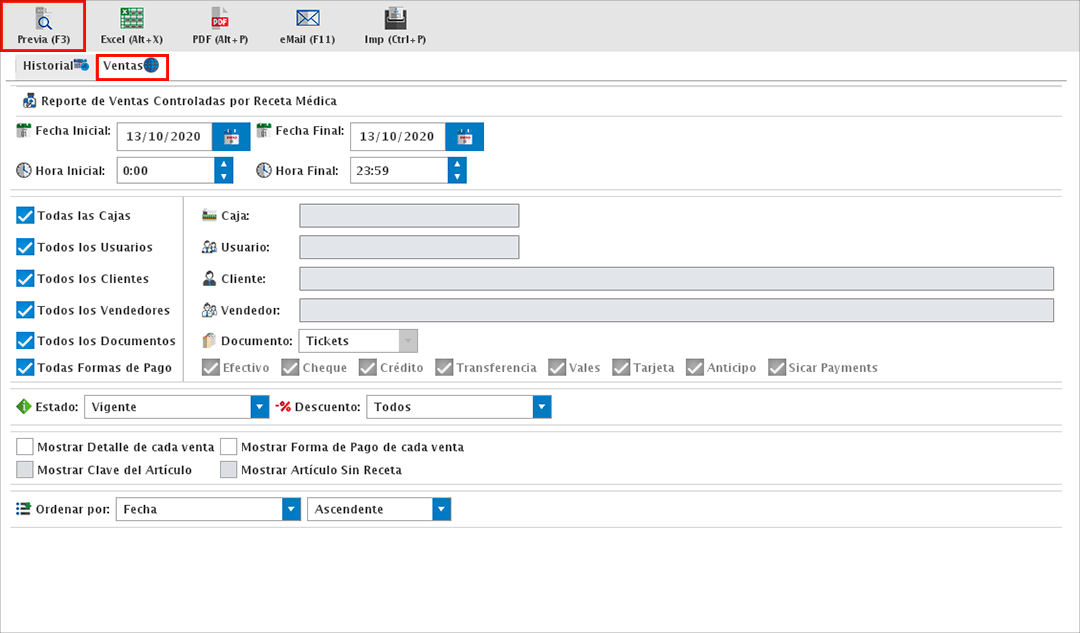Expand Ordenar por Fecha dropdown

pos(291,509)
